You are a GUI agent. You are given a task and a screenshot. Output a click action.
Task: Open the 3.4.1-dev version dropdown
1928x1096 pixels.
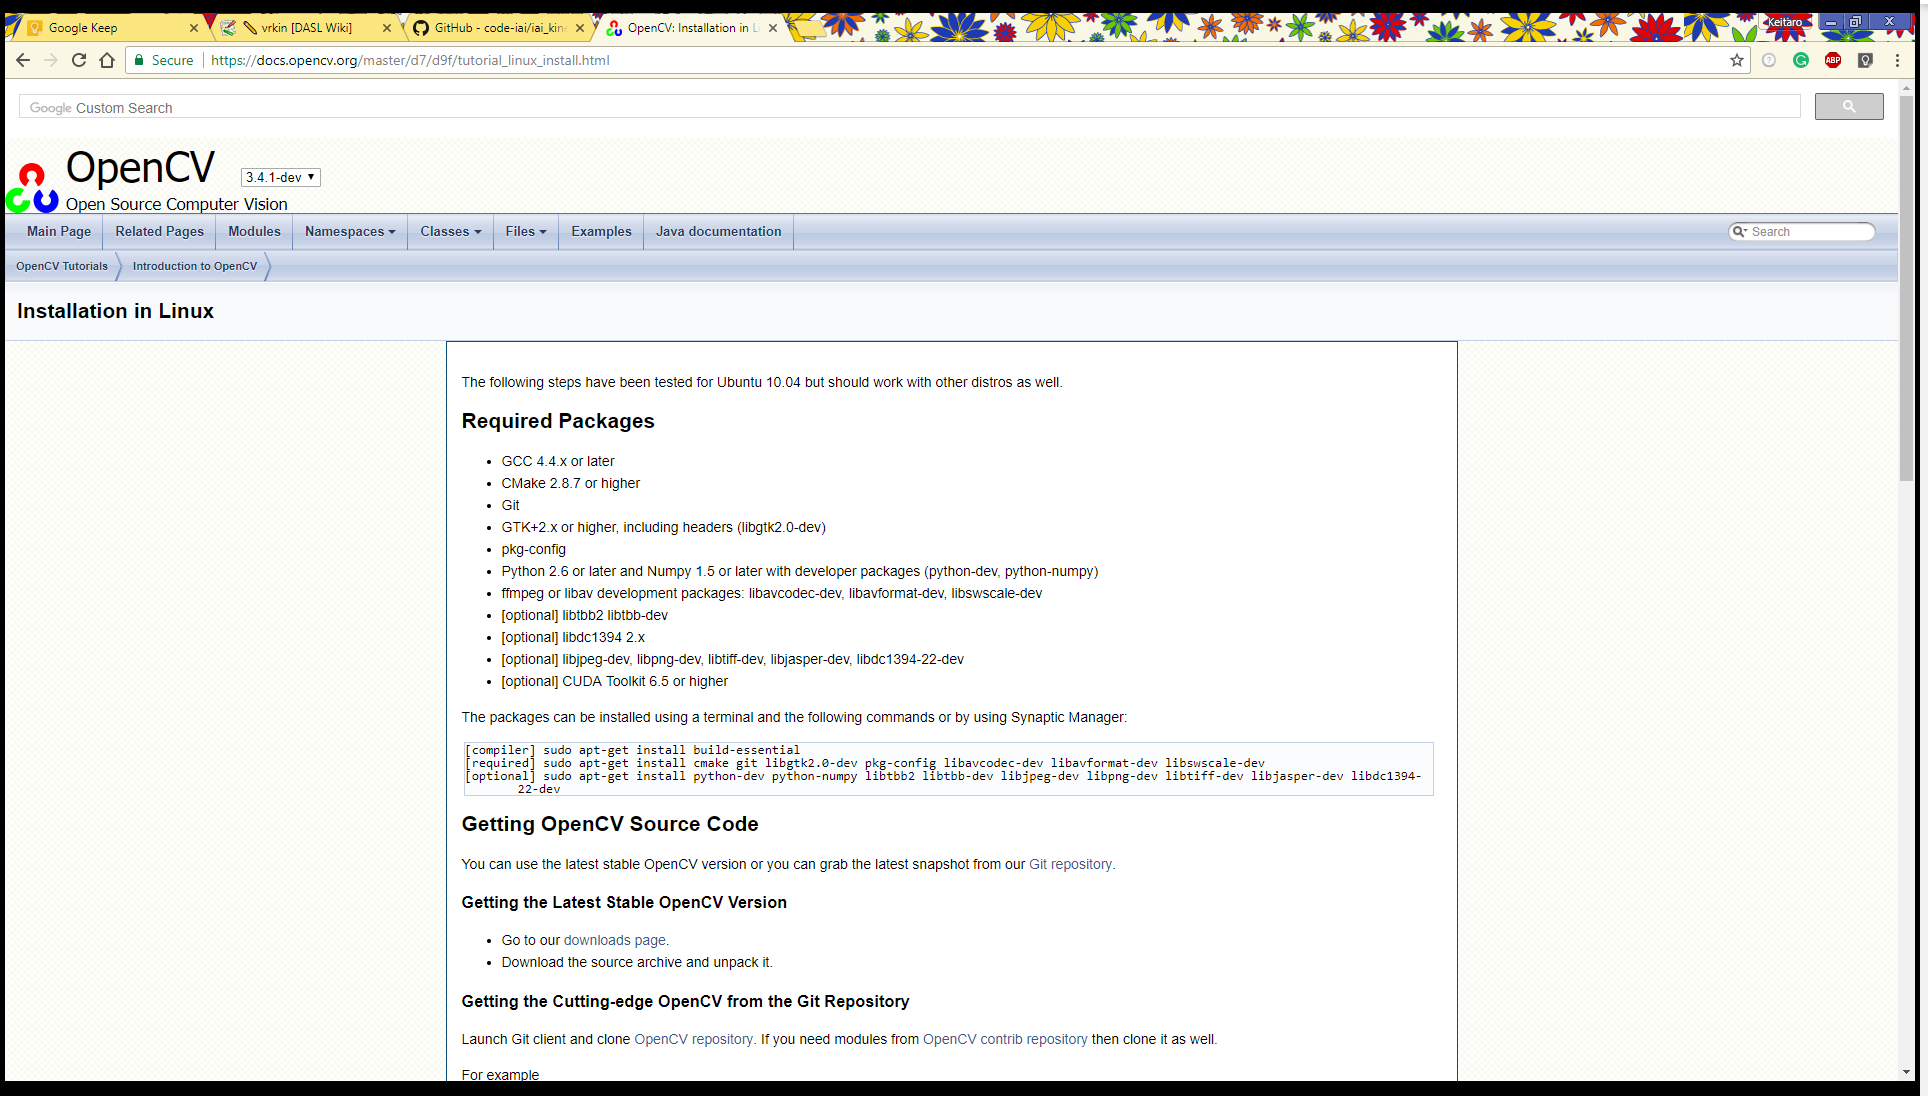coord(280,177)
